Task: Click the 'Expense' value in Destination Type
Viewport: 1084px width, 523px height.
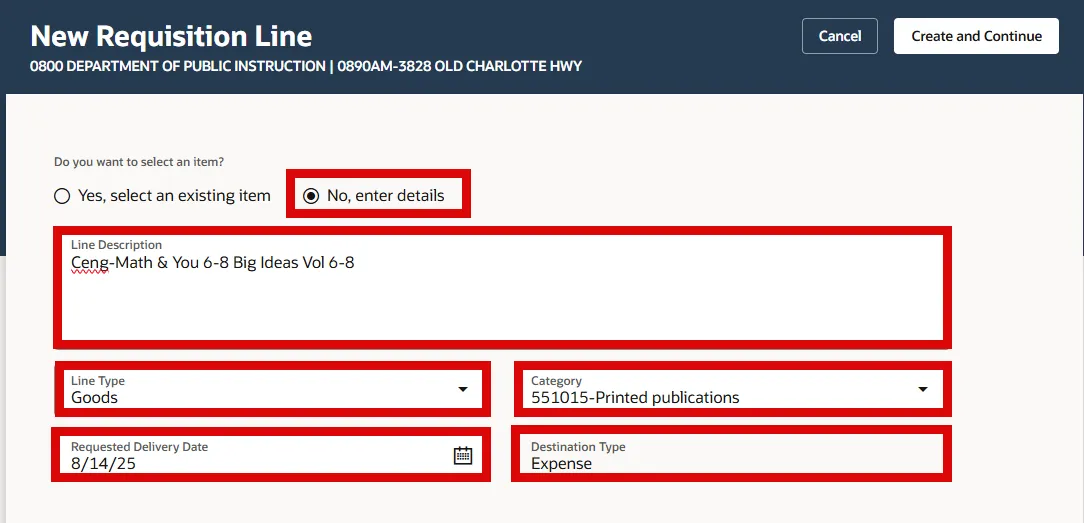Action: click(x=561, y=464)
